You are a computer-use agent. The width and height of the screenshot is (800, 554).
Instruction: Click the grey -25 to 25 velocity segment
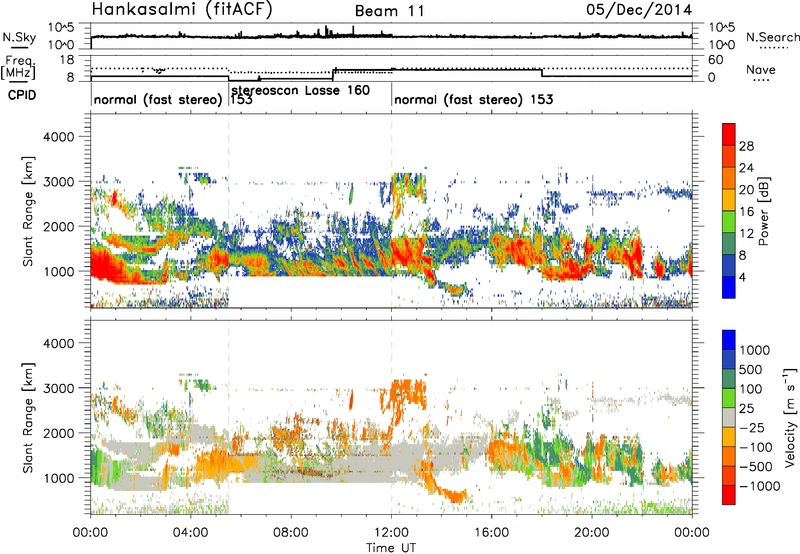[x=729, y=417]
